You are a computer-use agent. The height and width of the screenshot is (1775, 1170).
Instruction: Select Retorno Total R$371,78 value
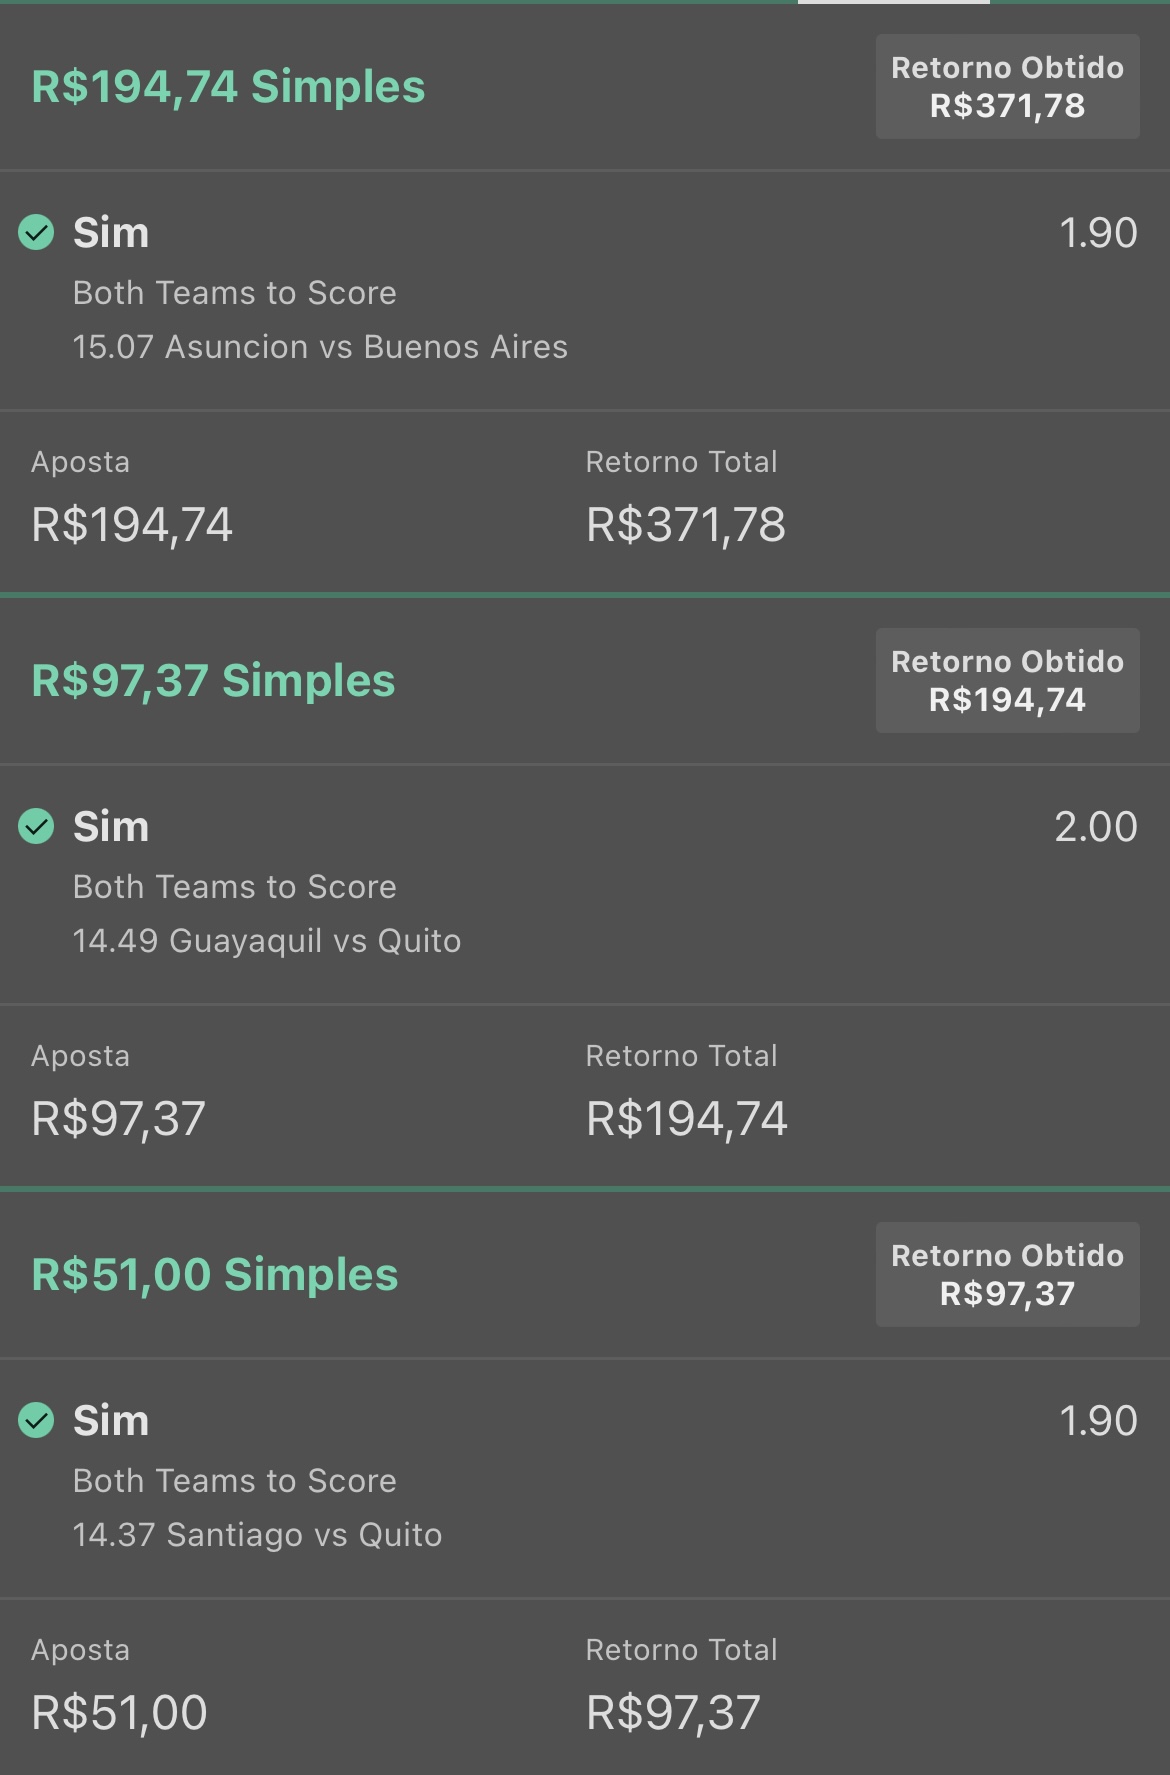pyautogui.click(x=686, y=525)
